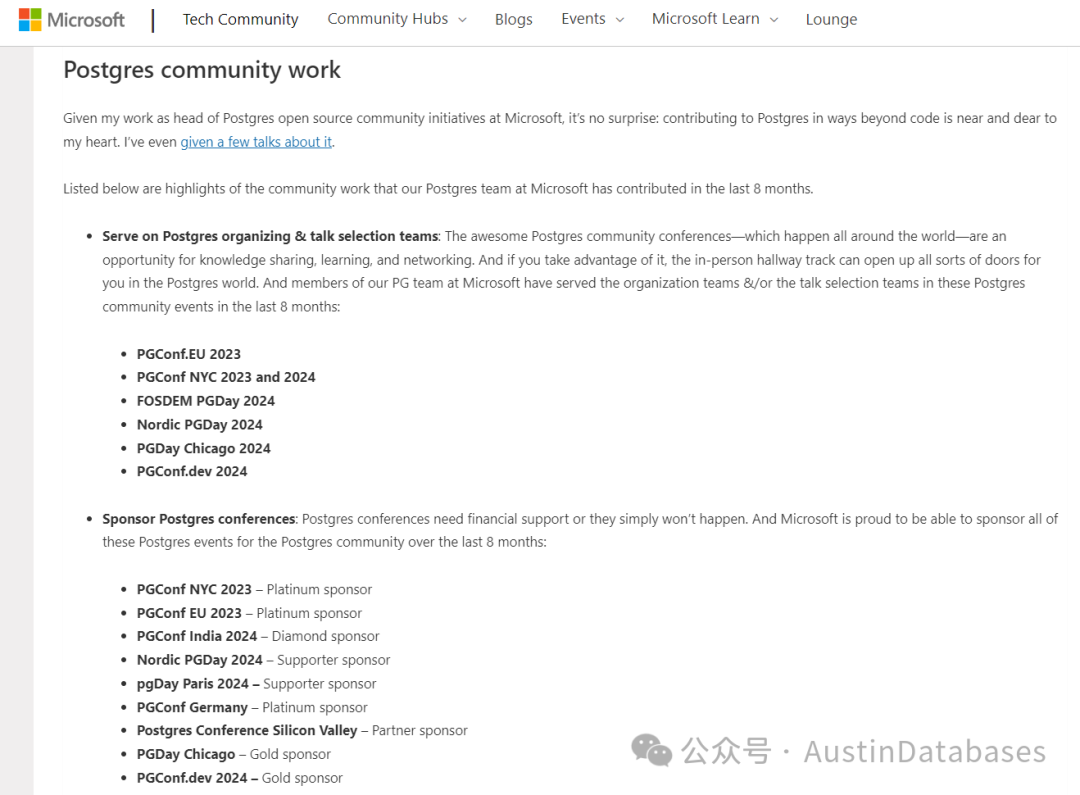
Task: Select 'PGConf NYC 2023 and 2024' item
Action: 226,378
